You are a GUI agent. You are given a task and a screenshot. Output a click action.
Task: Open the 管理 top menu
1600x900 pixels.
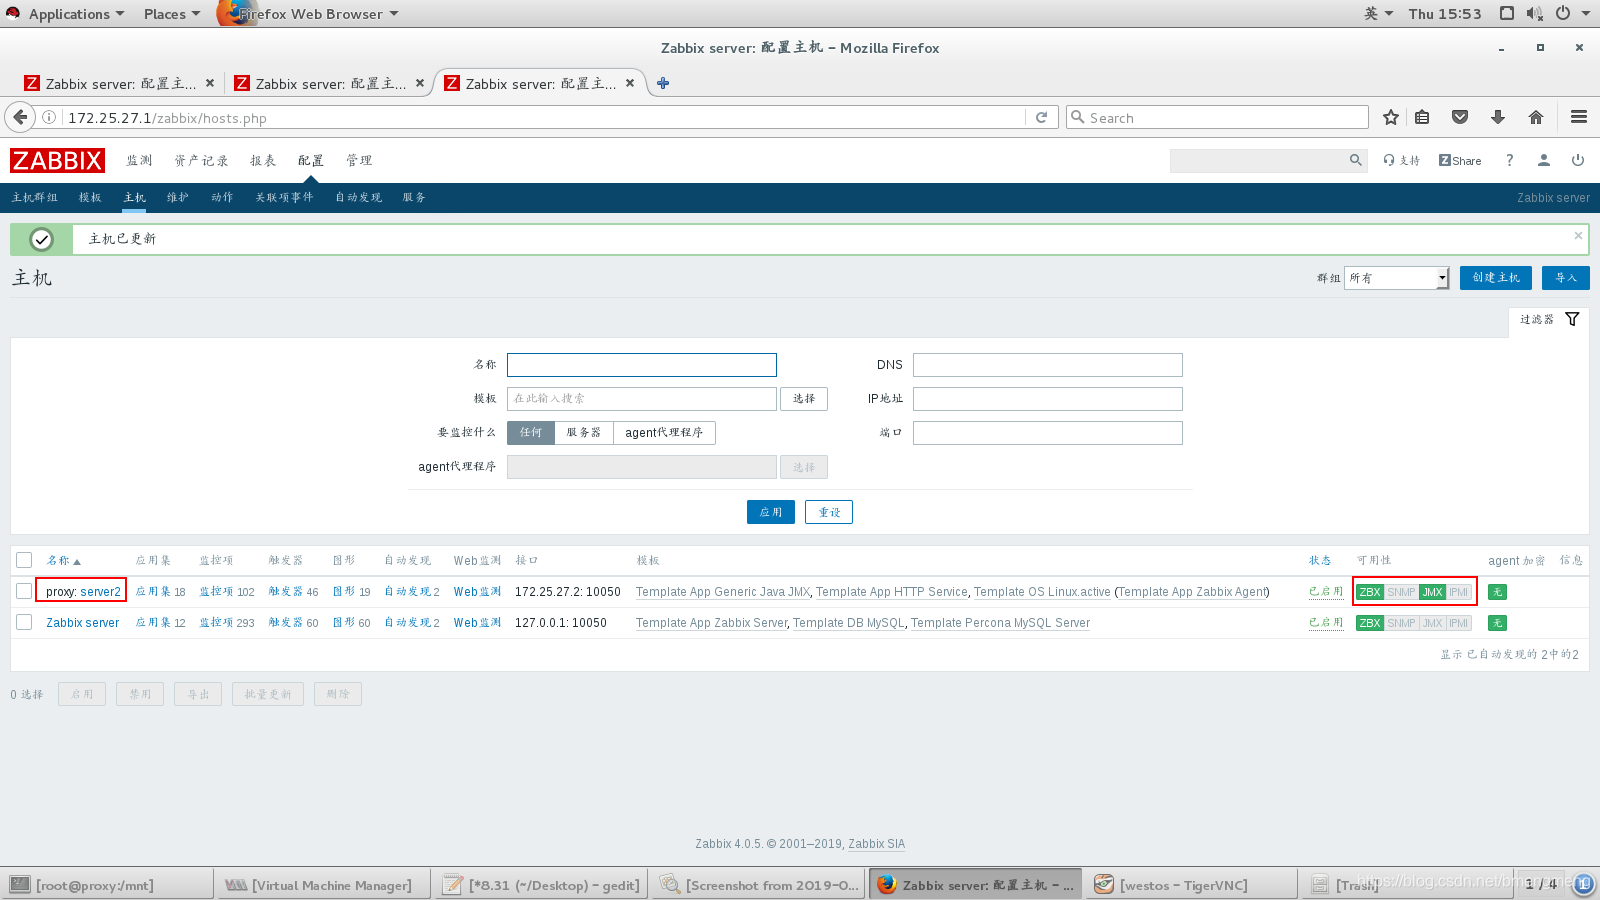359,160
